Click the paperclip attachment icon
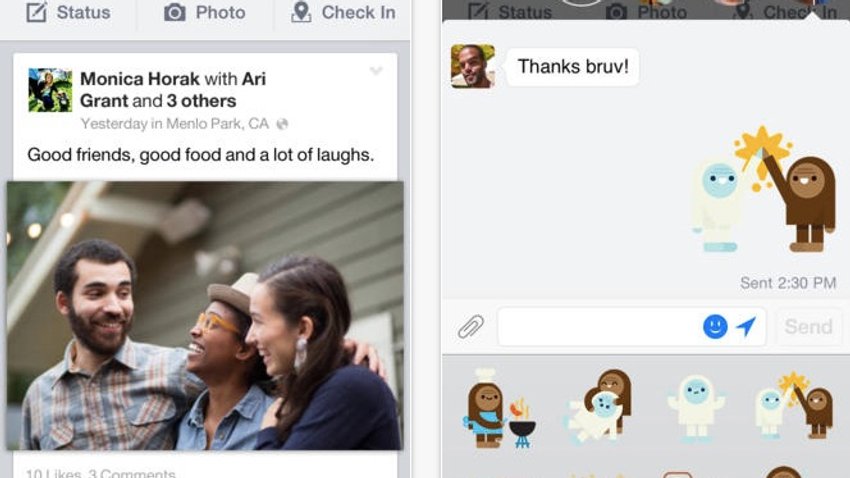Image resolution: width=850 pixels, height=478 pixels. (x=470, y=327)
